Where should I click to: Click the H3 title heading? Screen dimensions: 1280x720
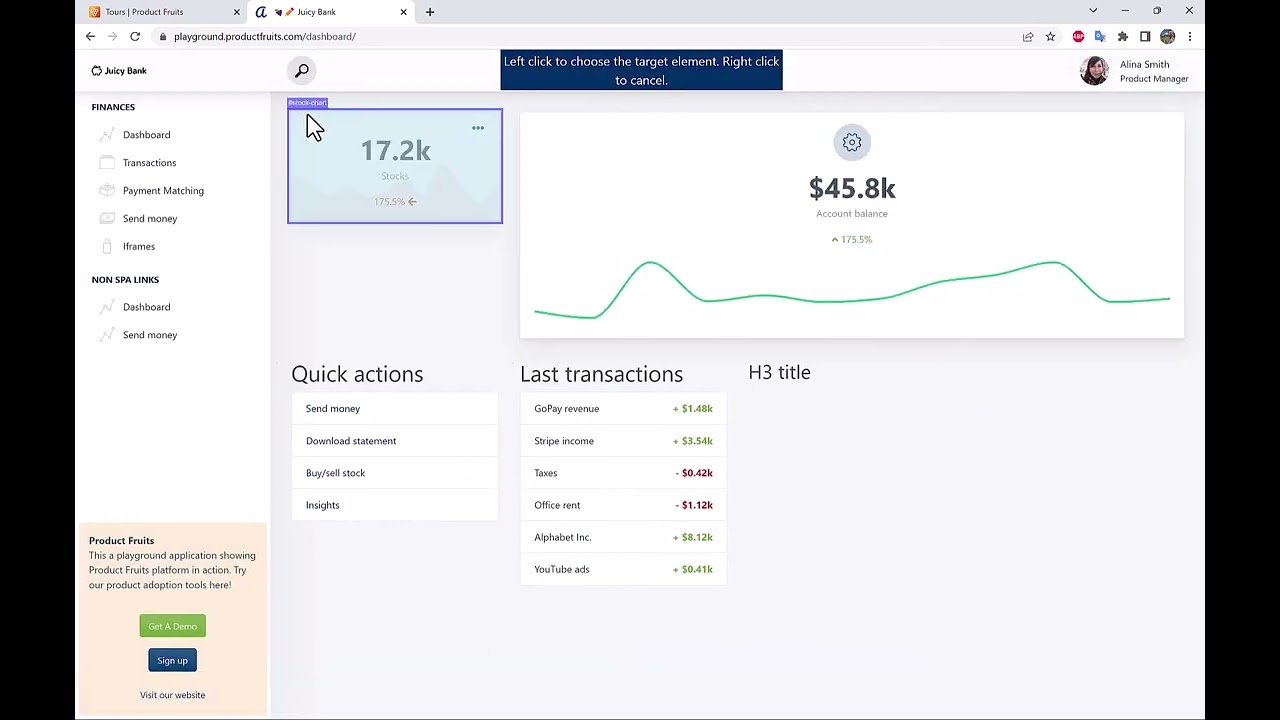pos(779,372)
